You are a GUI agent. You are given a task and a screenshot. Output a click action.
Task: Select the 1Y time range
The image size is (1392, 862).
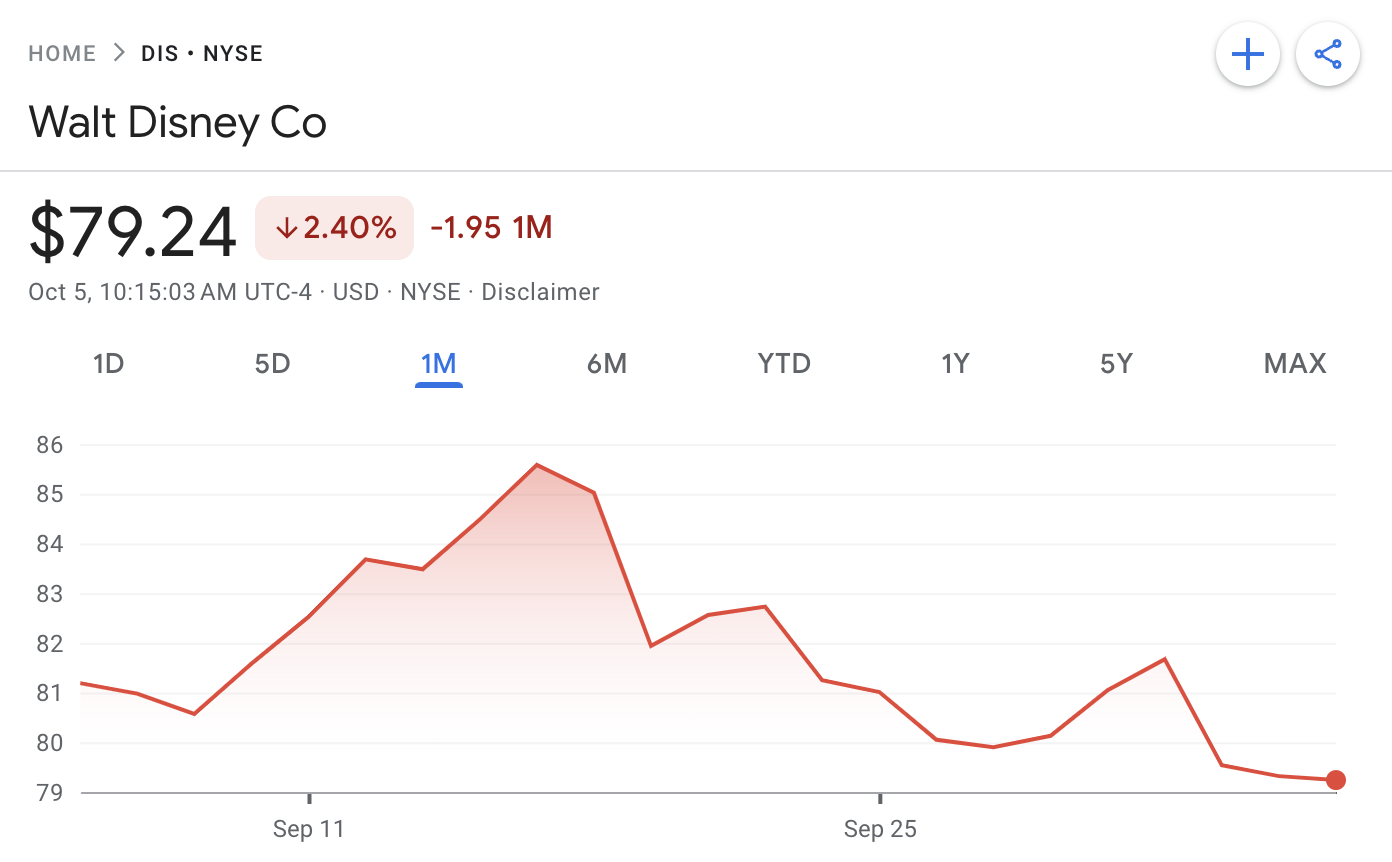click(x=955, y=363)
